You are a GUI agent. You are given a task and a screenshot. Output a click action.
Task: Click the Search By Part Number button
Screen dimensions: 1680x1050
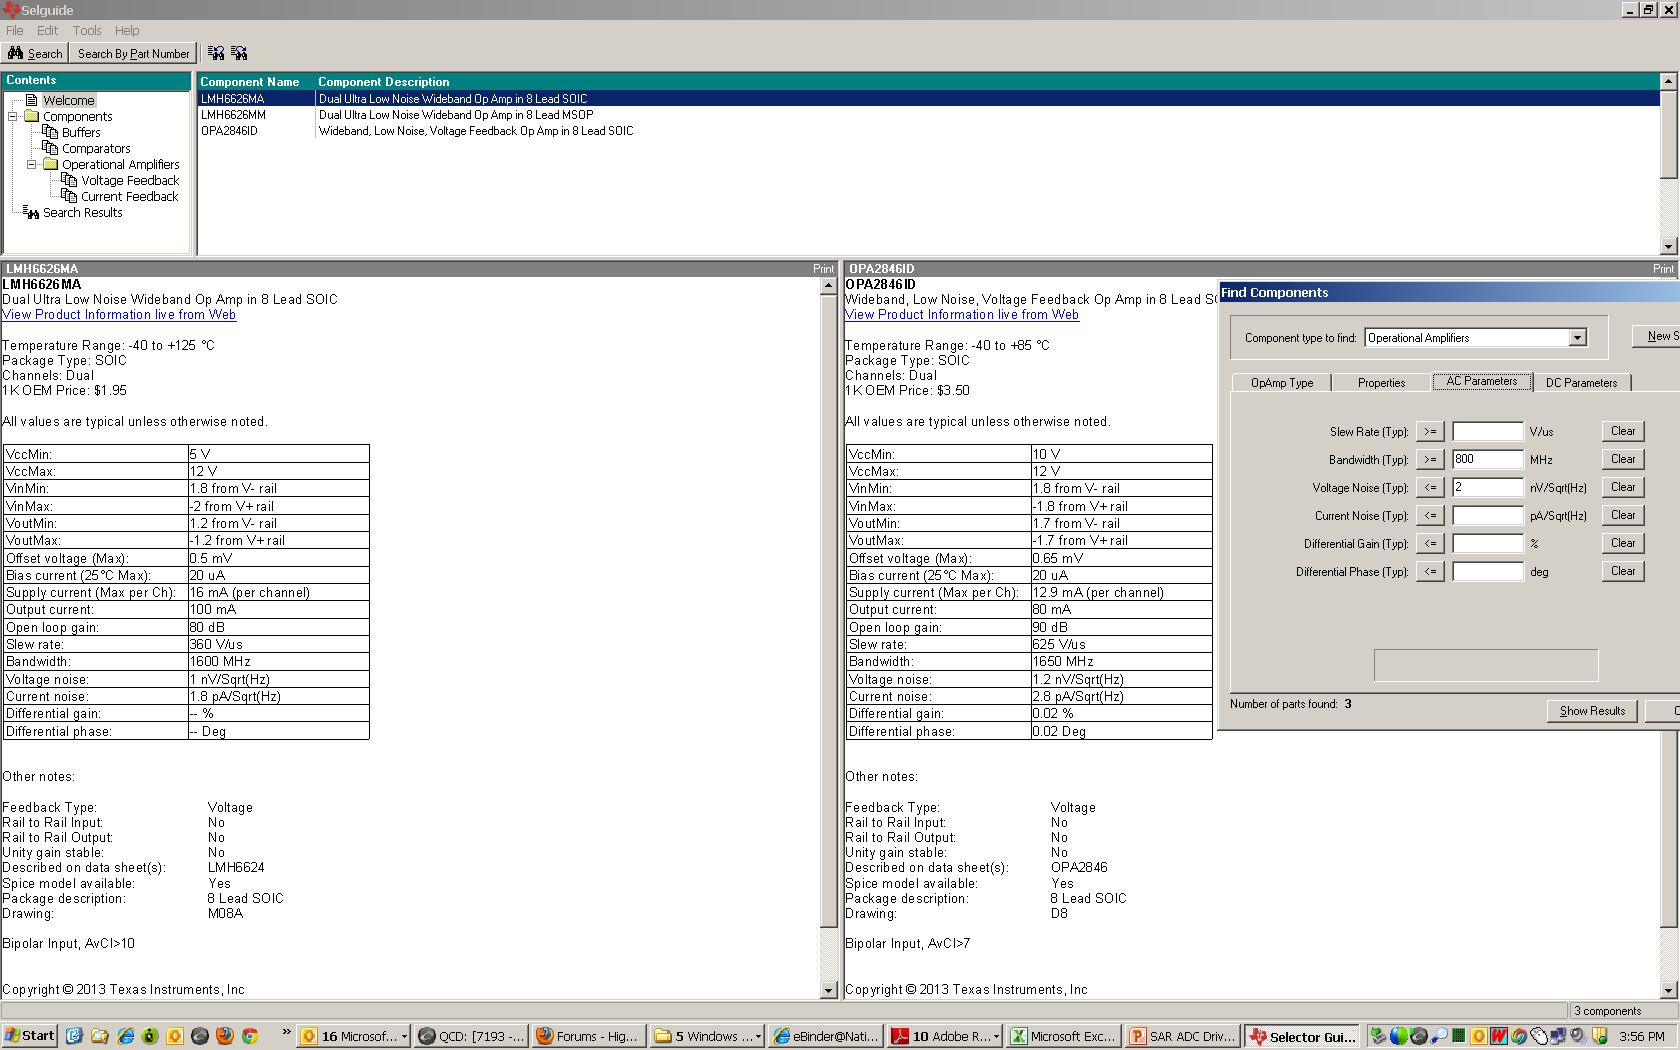click(x=133, y=54)
